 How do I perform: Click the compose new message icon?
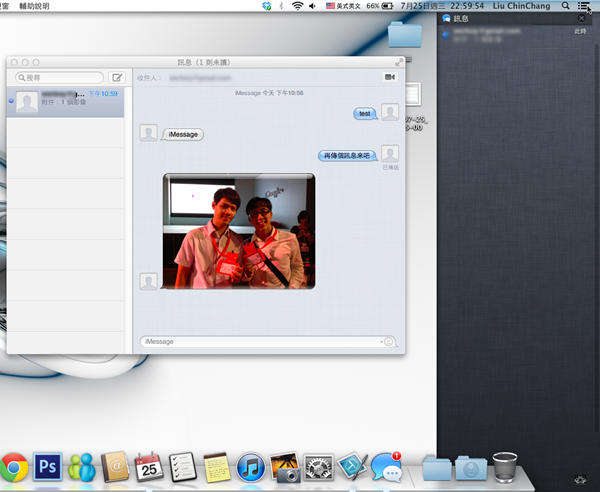pos(117,77)
